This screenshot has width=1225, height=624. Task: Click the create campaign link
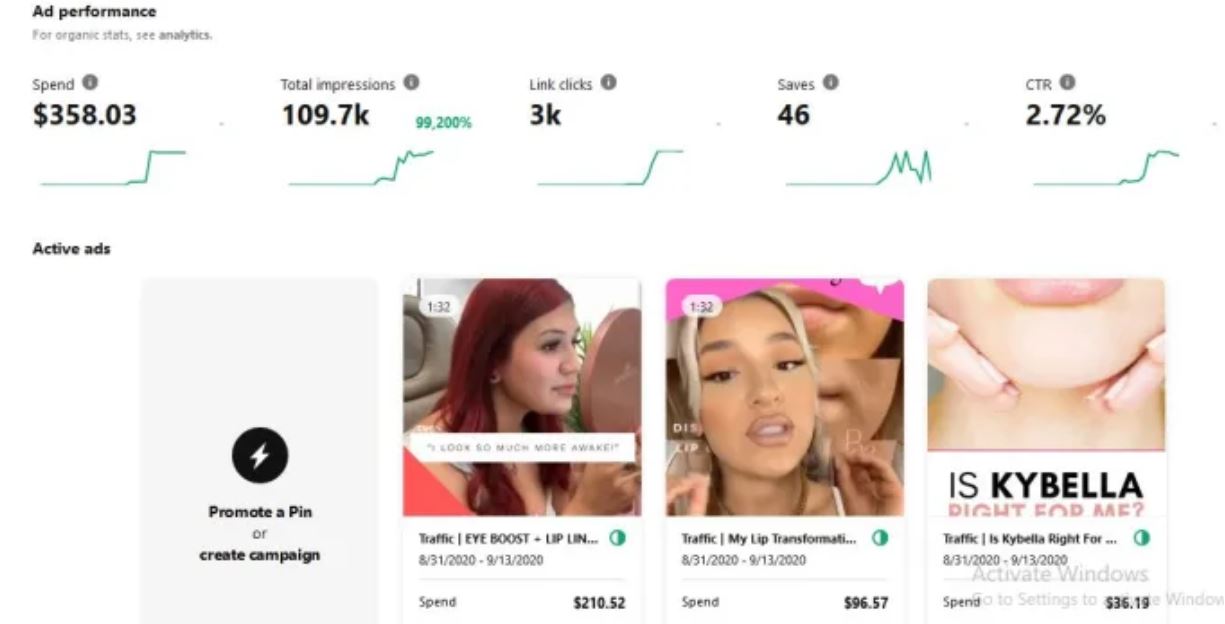click(x=260, y=554)
